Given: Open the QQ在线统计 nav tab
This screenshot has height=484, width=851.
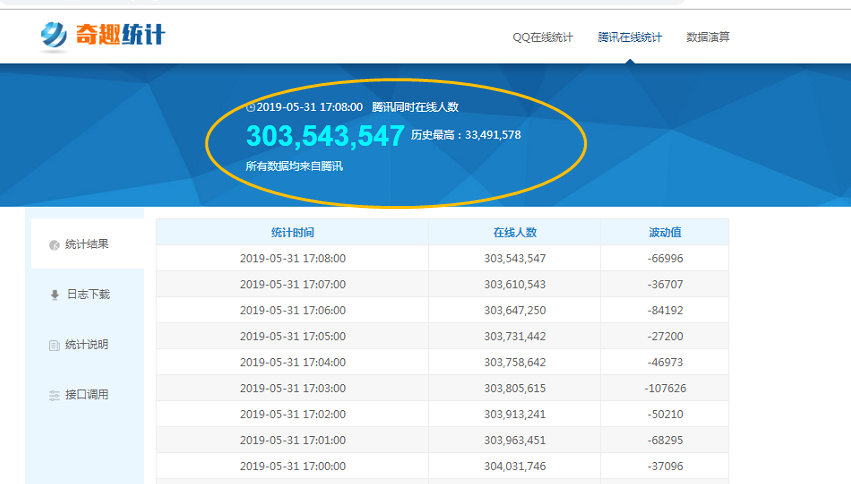Looking at the screenshot, I should pyautogui.click(x=543, y=37).
